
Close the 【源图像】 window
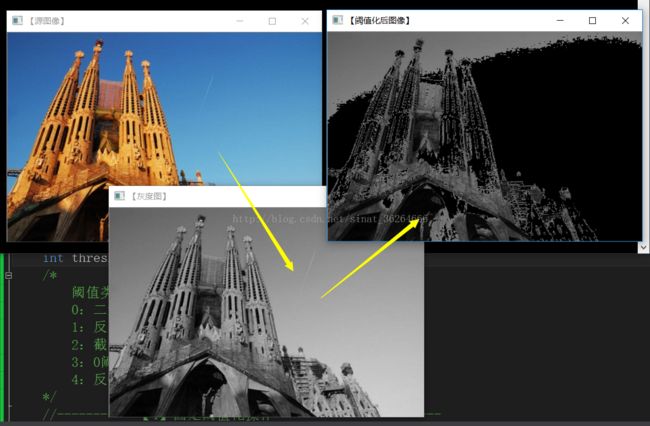coord(305,21)
